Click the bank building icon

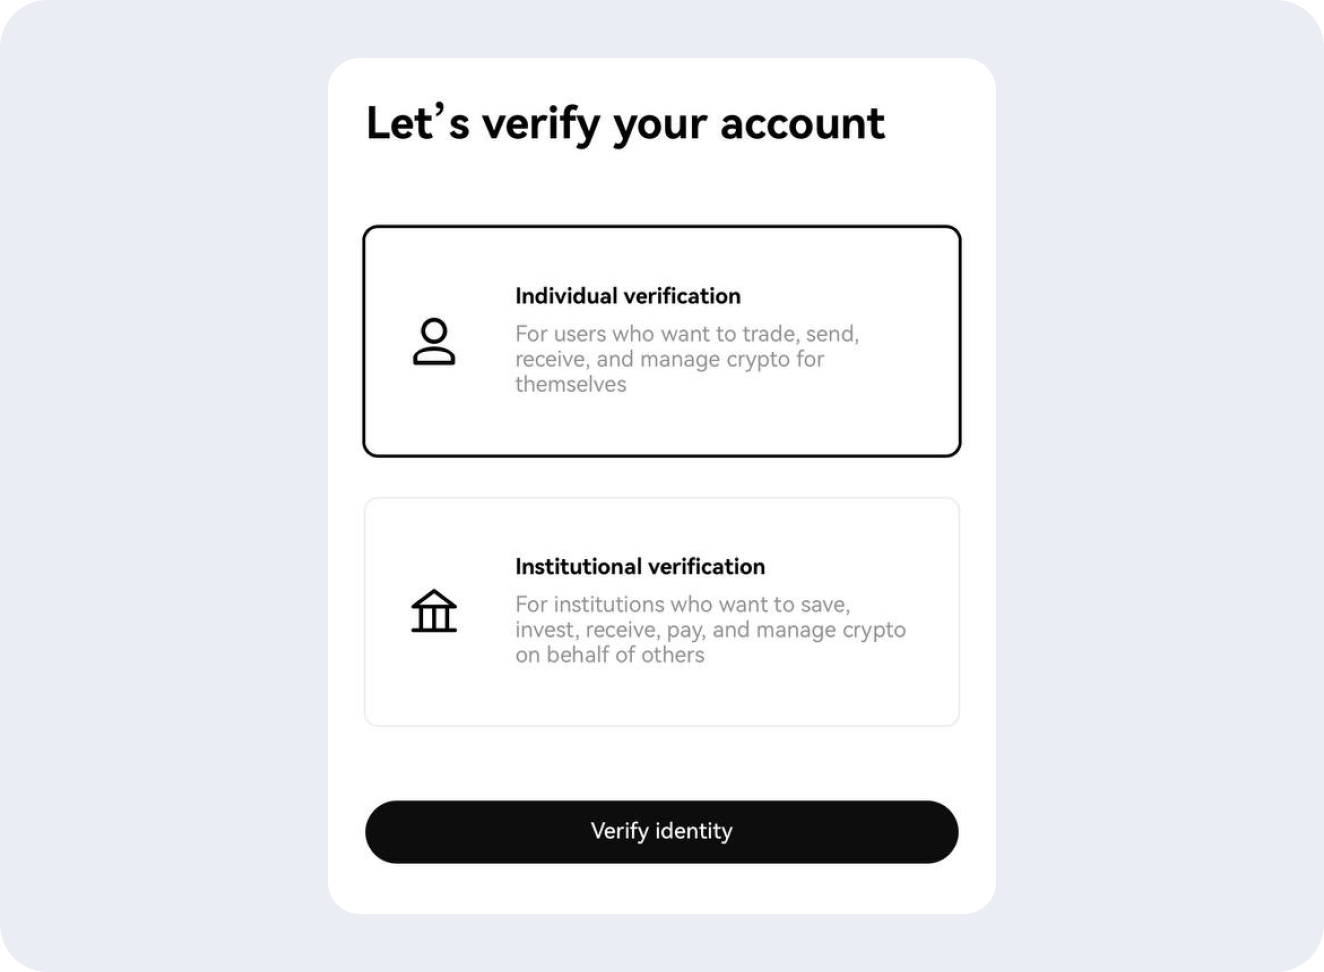click(434, 611)
